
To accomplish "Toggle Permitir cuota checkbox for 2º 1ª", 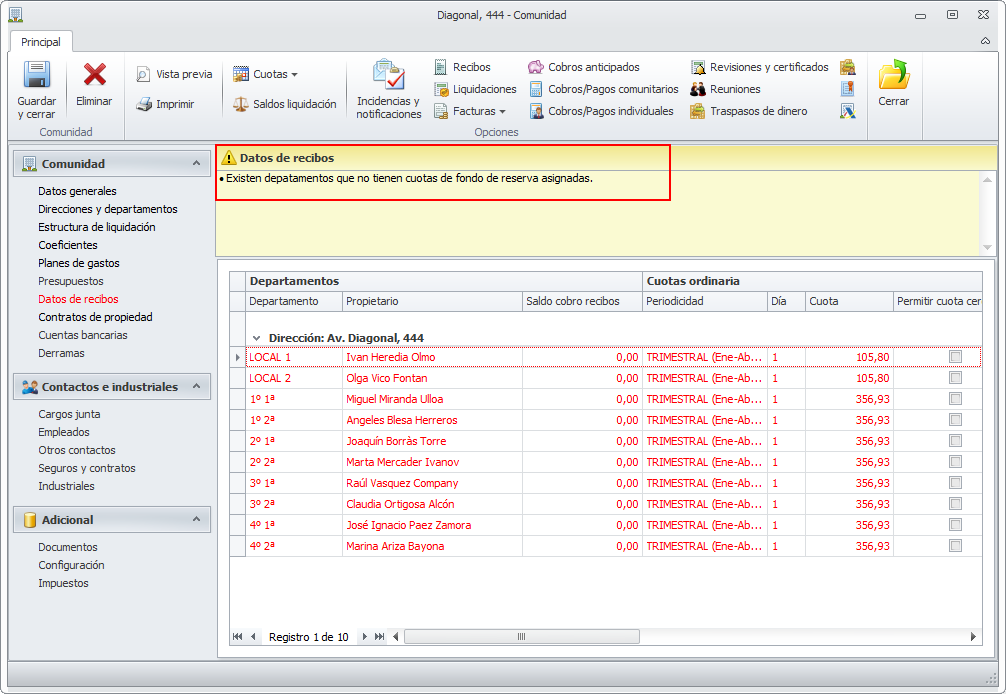I will coord(955,441).
